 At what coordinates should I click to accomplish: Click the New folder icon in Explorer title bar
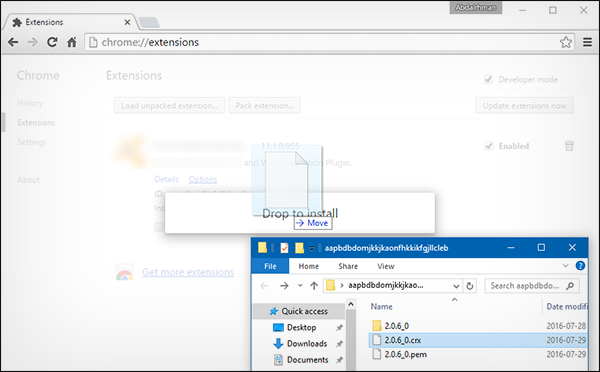299,248
